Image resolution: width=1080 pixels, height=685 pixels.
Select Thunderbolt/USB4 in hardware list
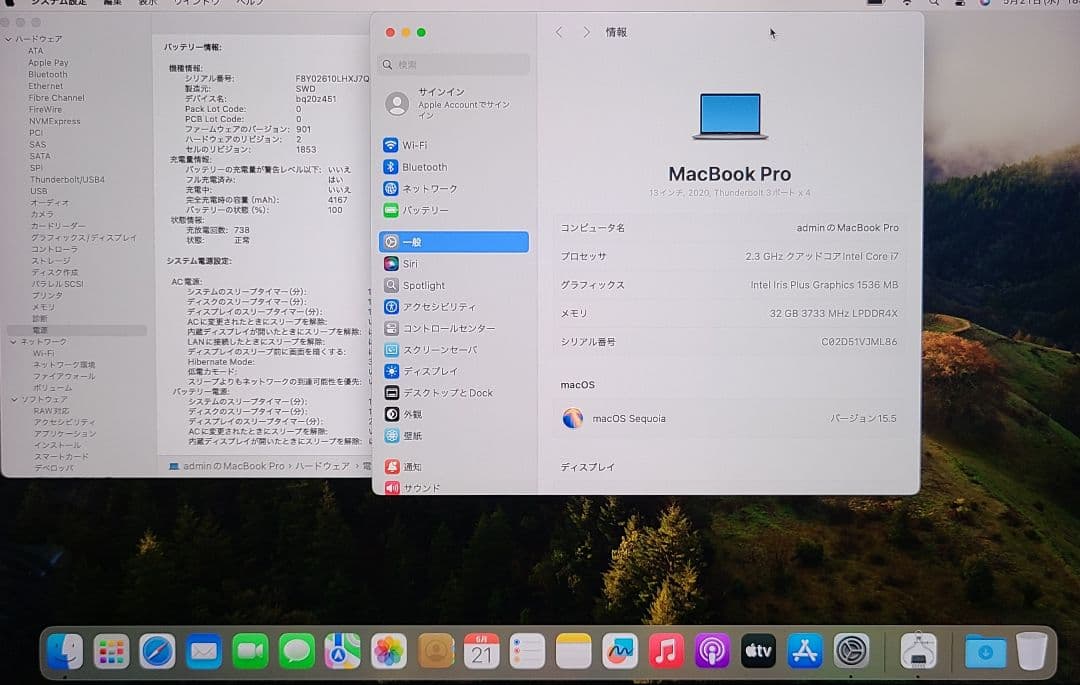click(x=67, y=180)
